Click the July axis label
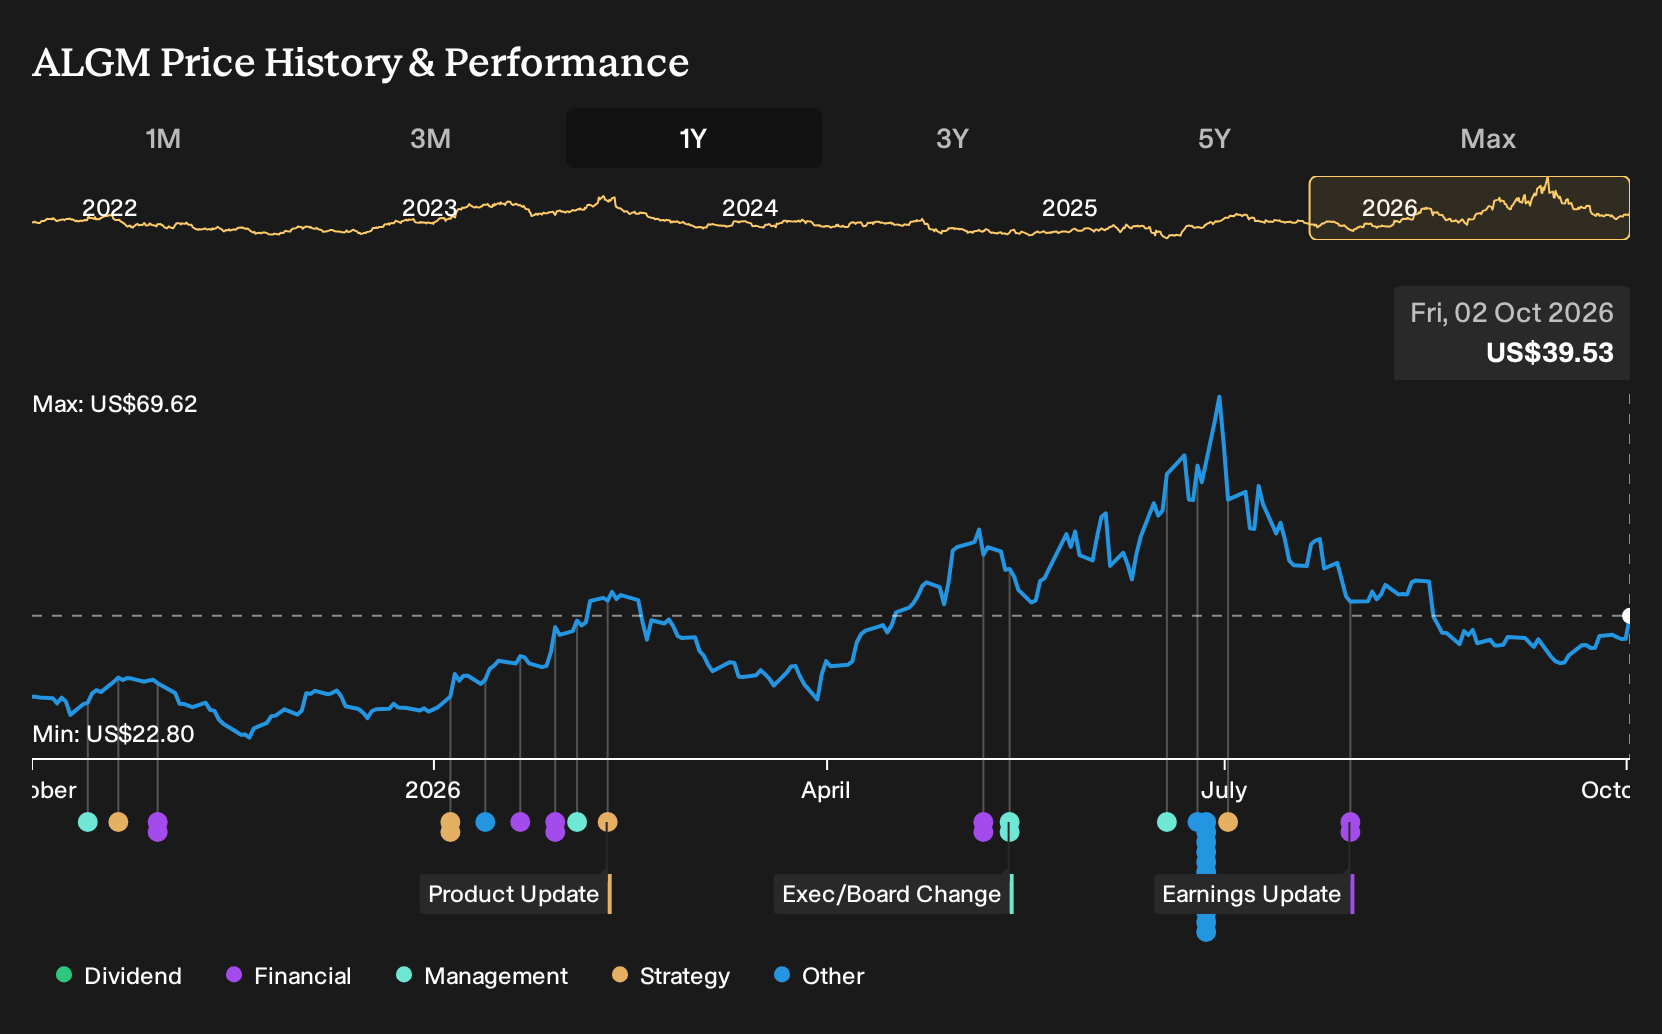 pyautogui.click(x=1224, y=790)
